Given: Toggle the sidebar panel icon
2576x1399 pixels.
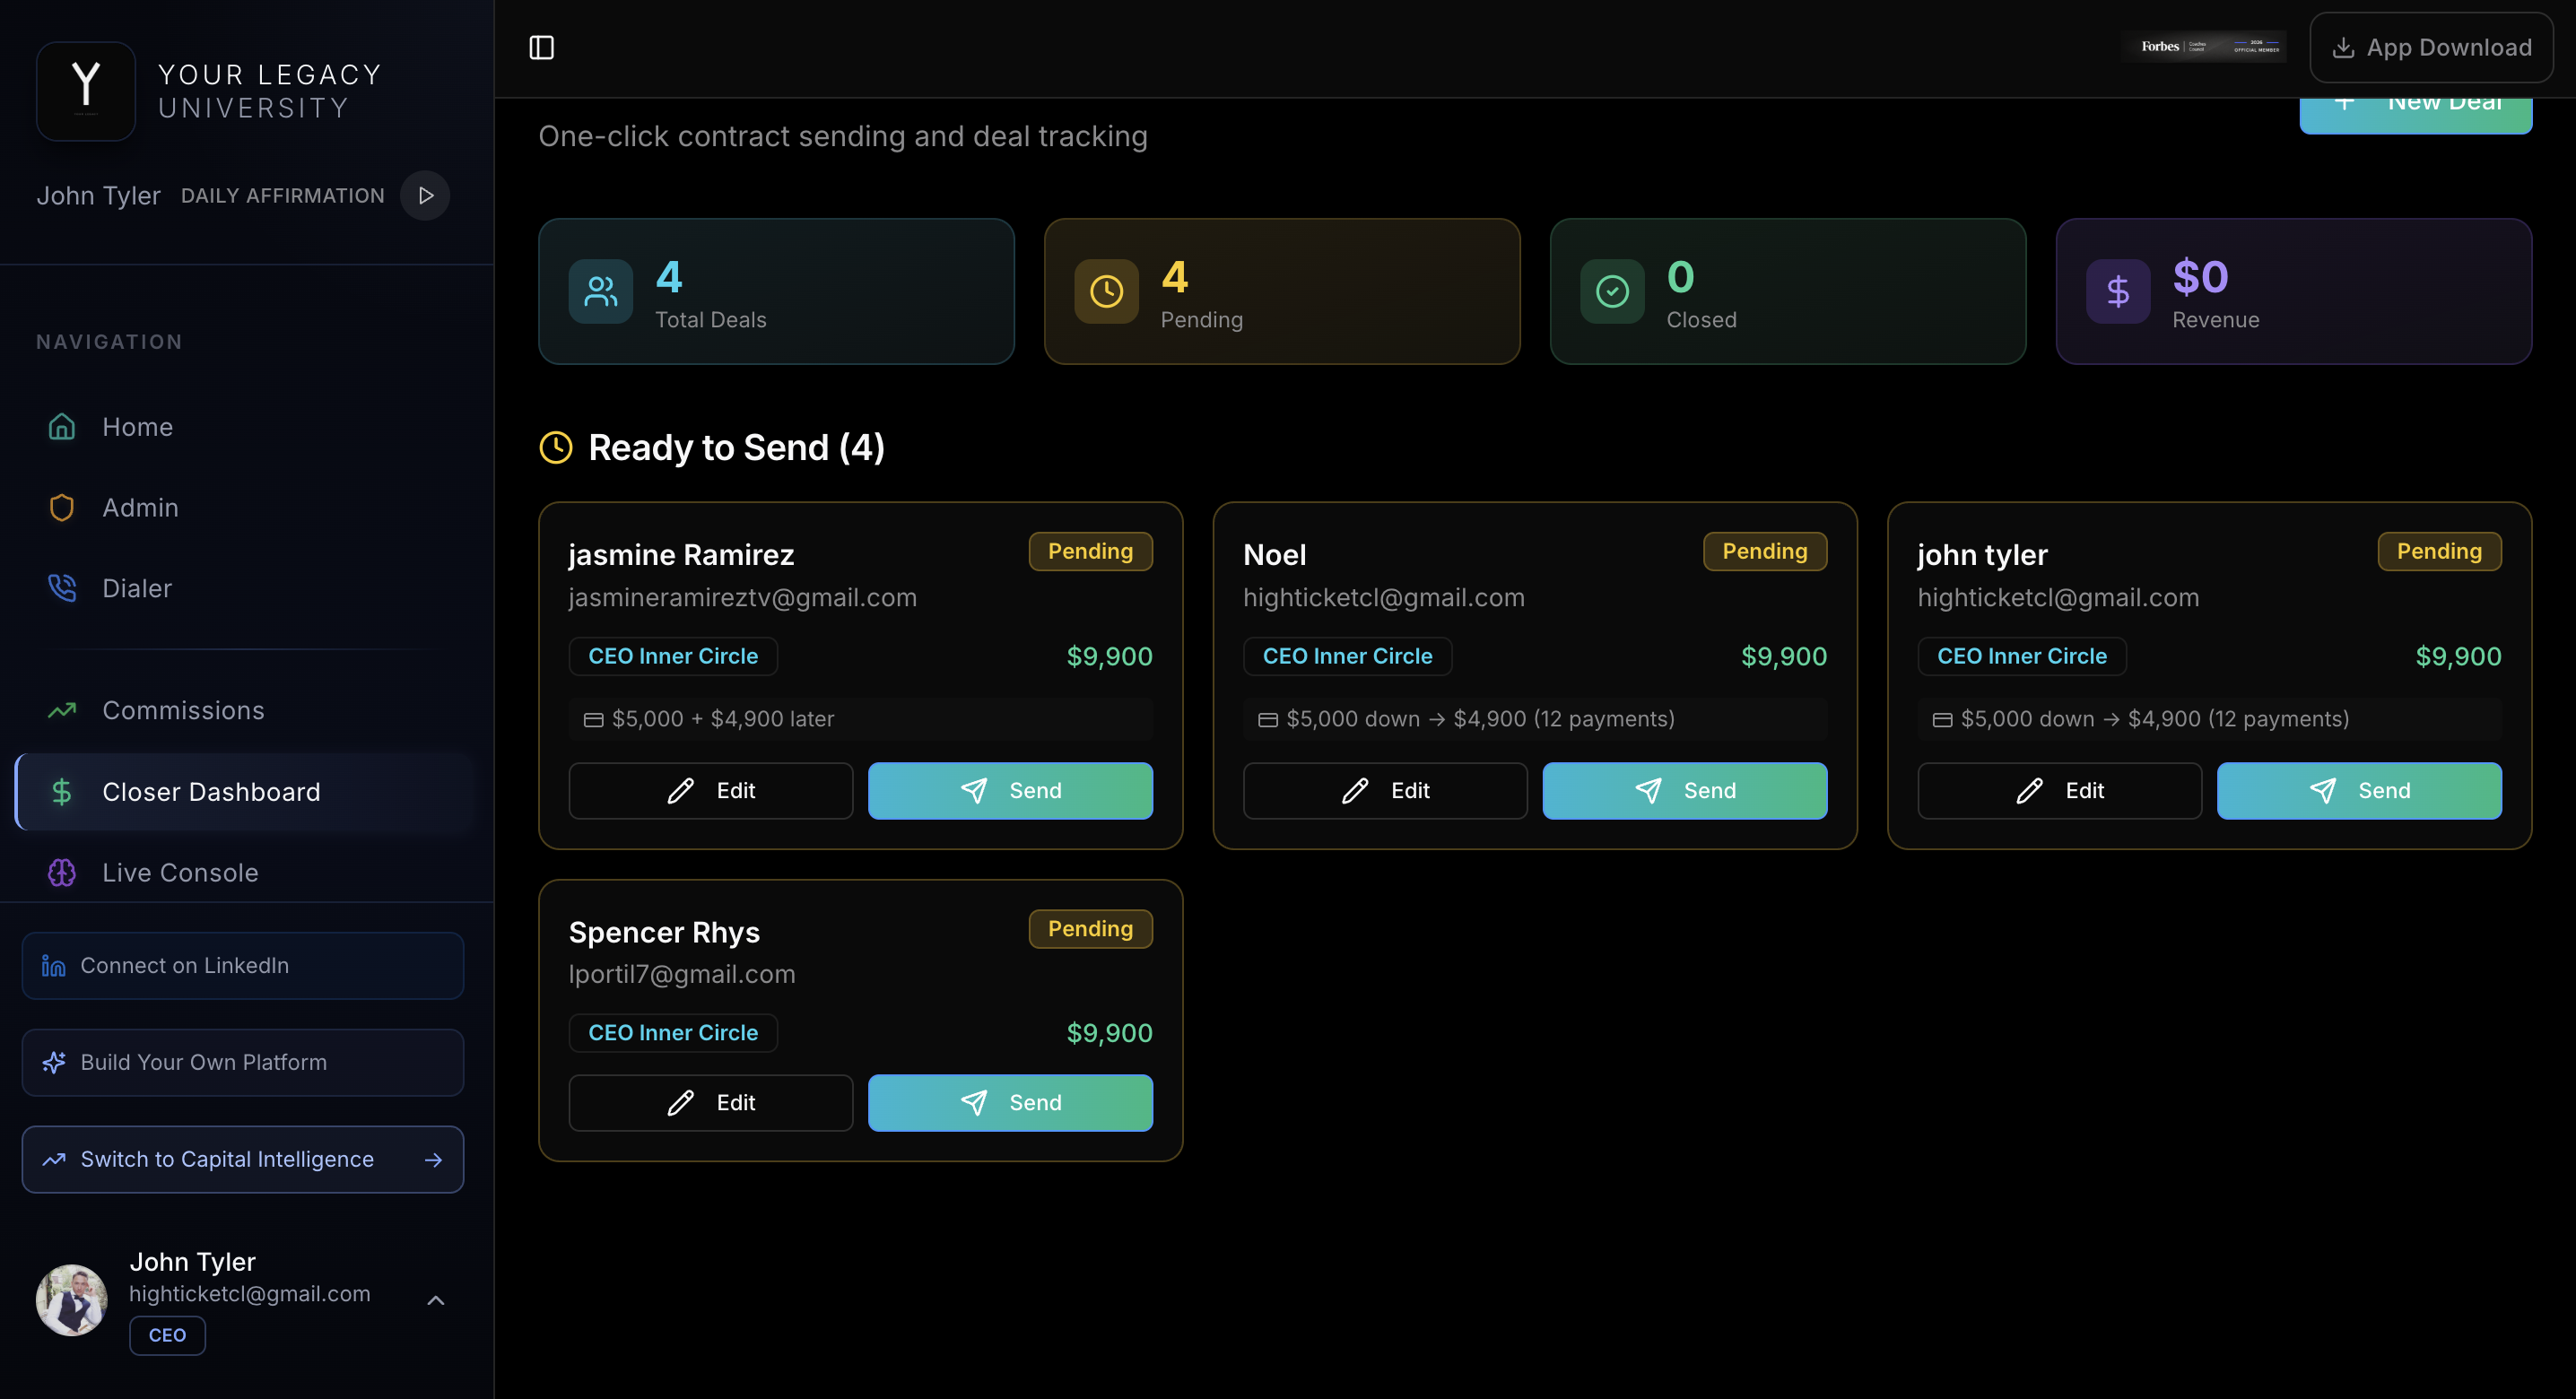Looking at the screenshot, I should 541,47.
